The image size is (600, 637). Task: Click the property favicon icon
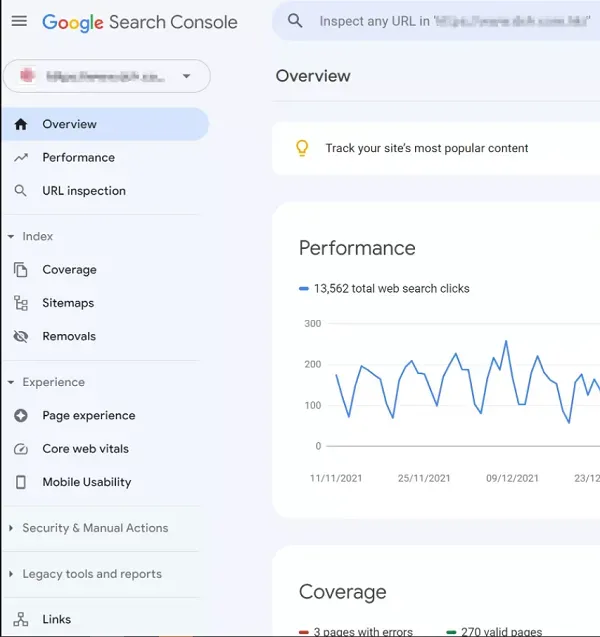[x=28, y=76]
